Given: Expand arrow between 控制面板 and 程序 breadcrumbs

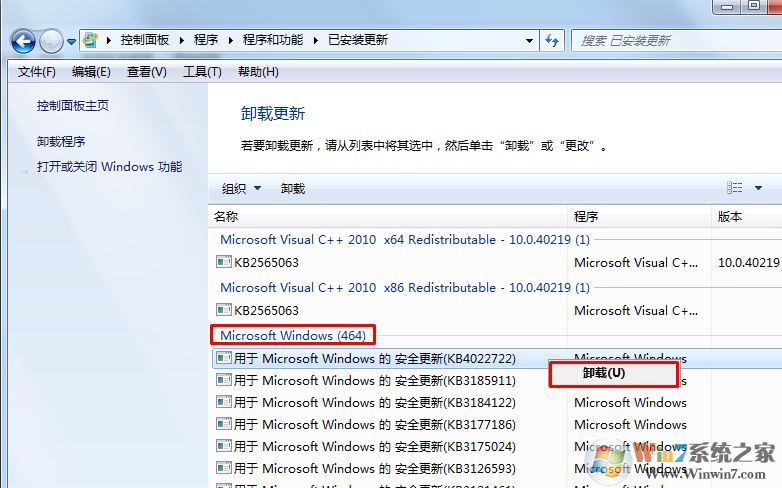Looking at the screenshot, I should coord(182,40).
